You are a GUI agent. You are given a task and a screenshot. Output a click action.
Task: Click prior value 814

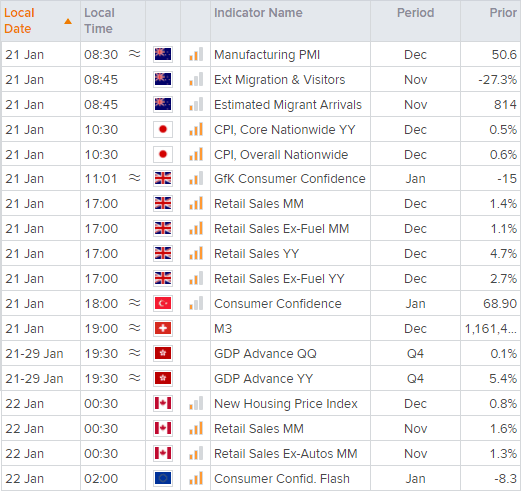point(505,105)
